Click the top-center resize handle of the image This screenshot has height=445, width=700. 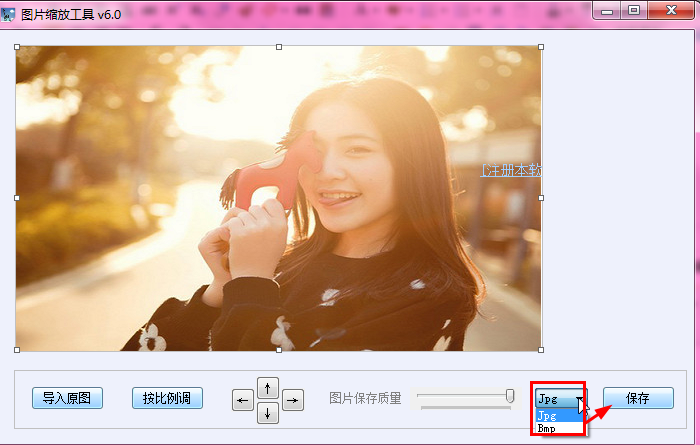point(279,47)
